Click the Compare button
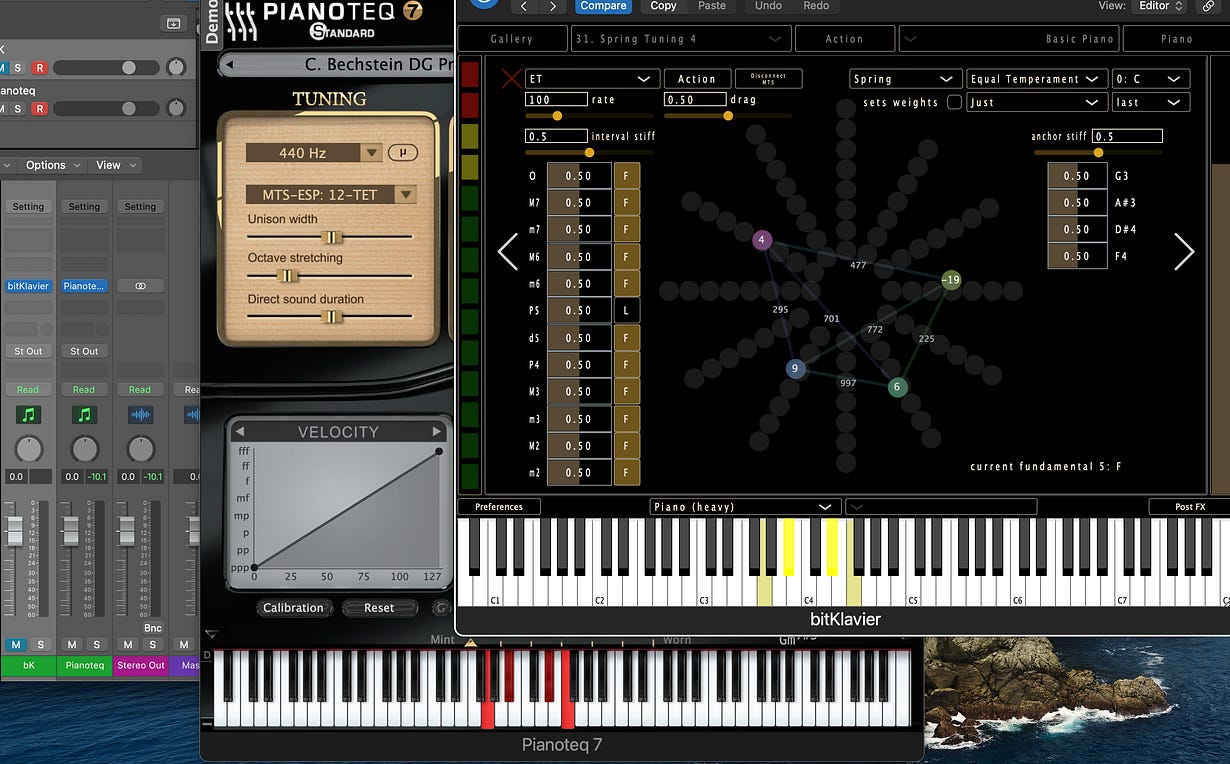Viewport: 1230px width, 764px height. point(604,6)
